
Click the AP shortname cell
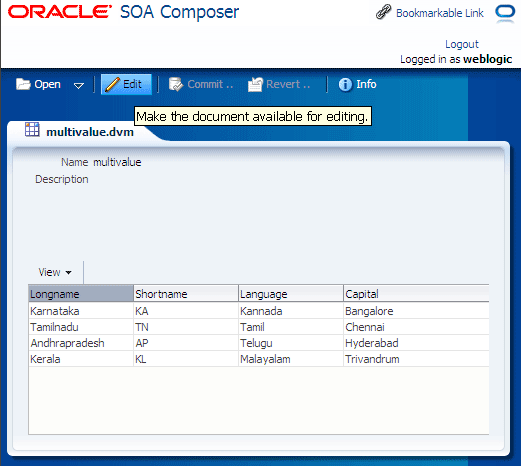(186, 343)
